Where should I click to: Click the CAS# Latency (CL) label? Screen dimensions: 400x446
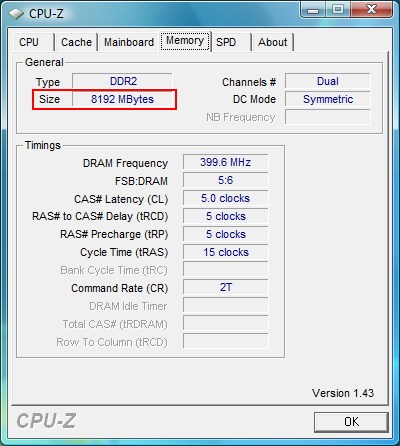[x=121, y=199]
